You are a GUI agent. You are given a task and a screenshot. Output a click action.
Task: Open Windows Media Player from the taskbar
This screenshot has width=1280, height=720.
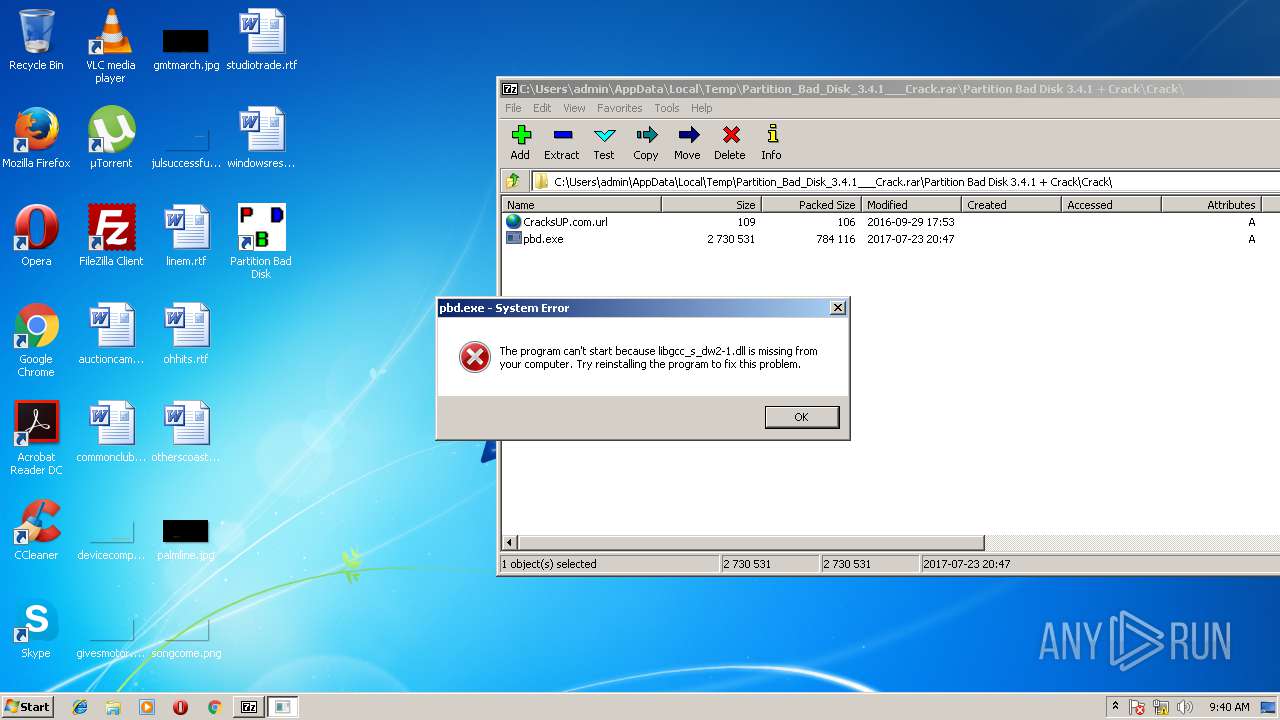pyautogui.click(x=147, y=707)
